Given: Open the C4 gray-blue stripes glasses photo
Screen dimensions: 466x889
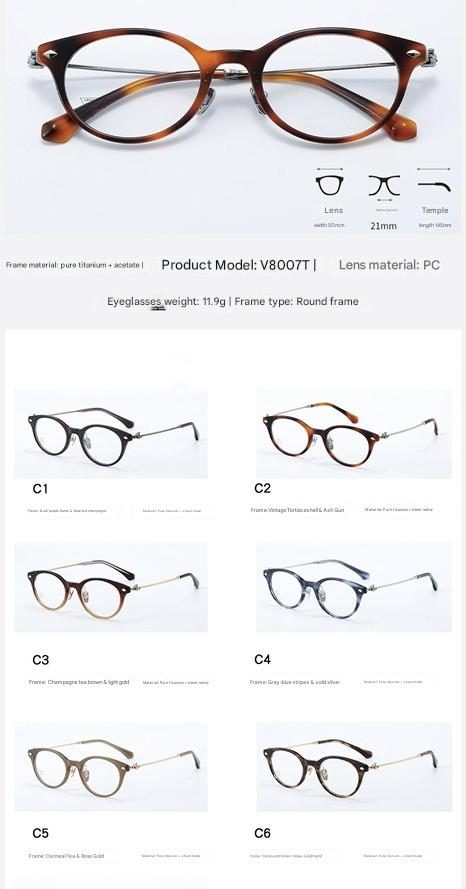Looking at the screenshot, I should click(354, 587).
